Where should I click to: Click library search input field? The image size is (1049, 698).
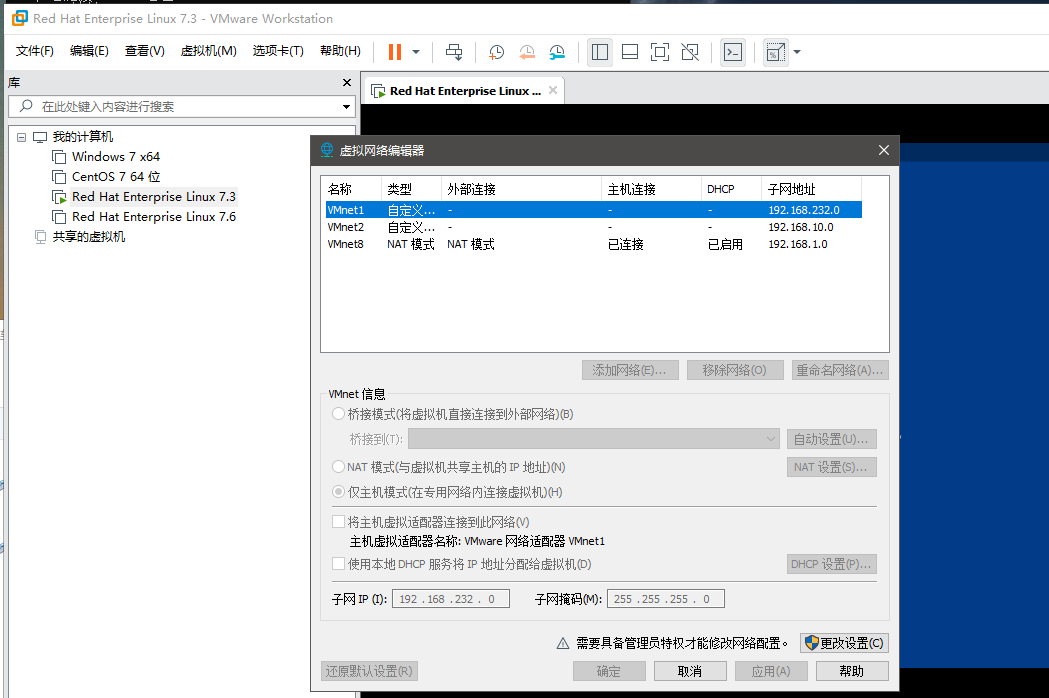click(x=181, y=106)
